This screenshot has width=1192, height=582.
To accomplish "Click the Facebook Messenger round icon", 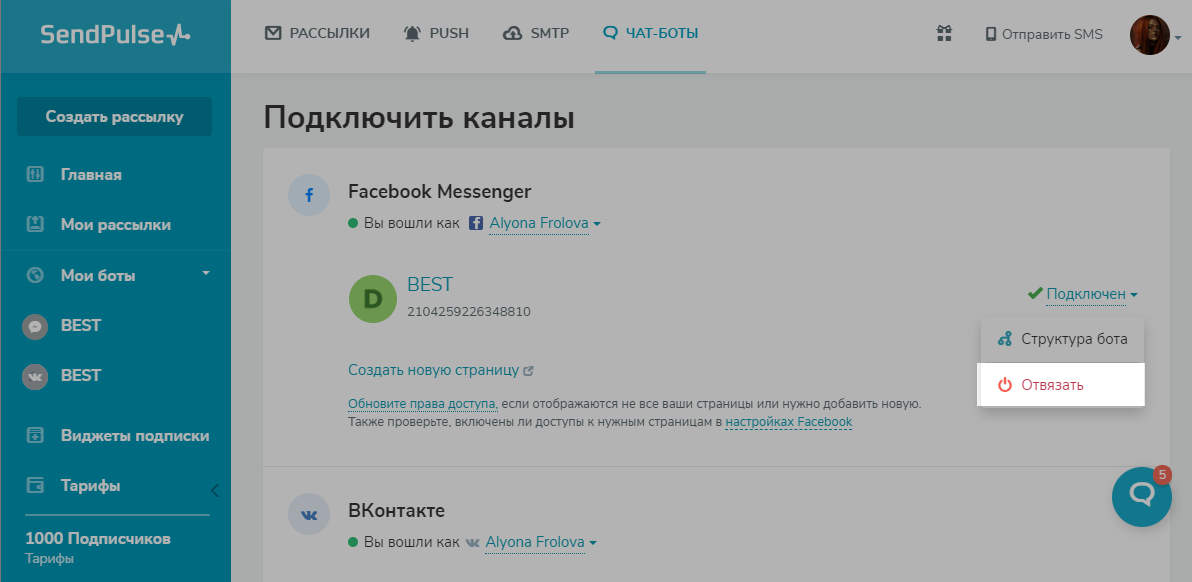I will [309, 195].
